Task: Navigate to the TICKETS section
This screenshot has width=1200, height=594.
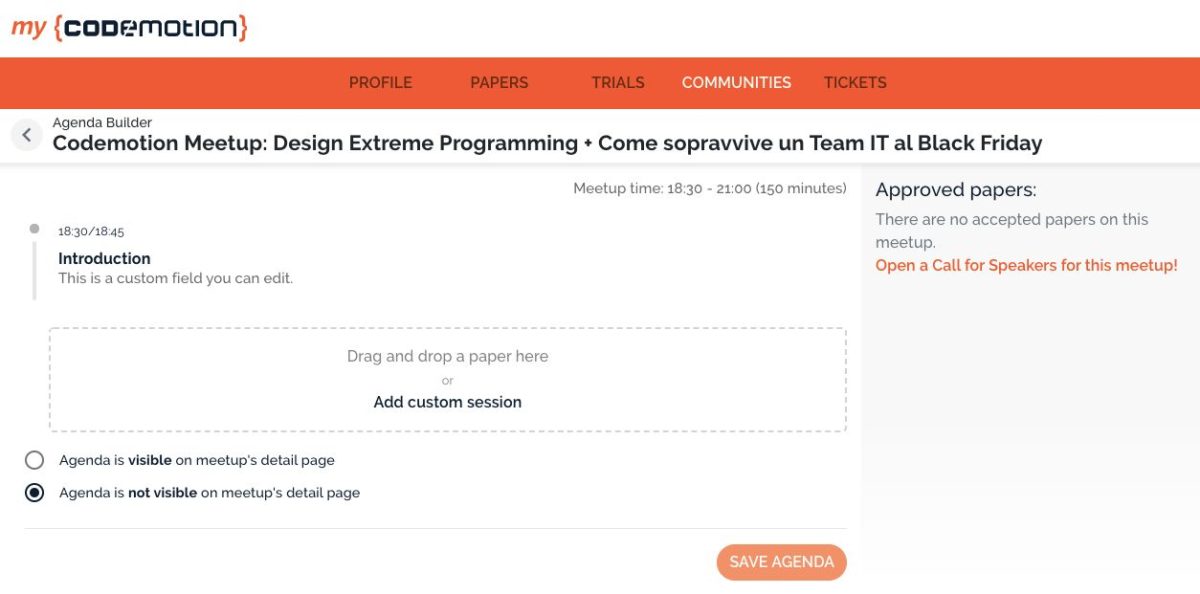Action: pyautogui.click(x=855, y=83)
